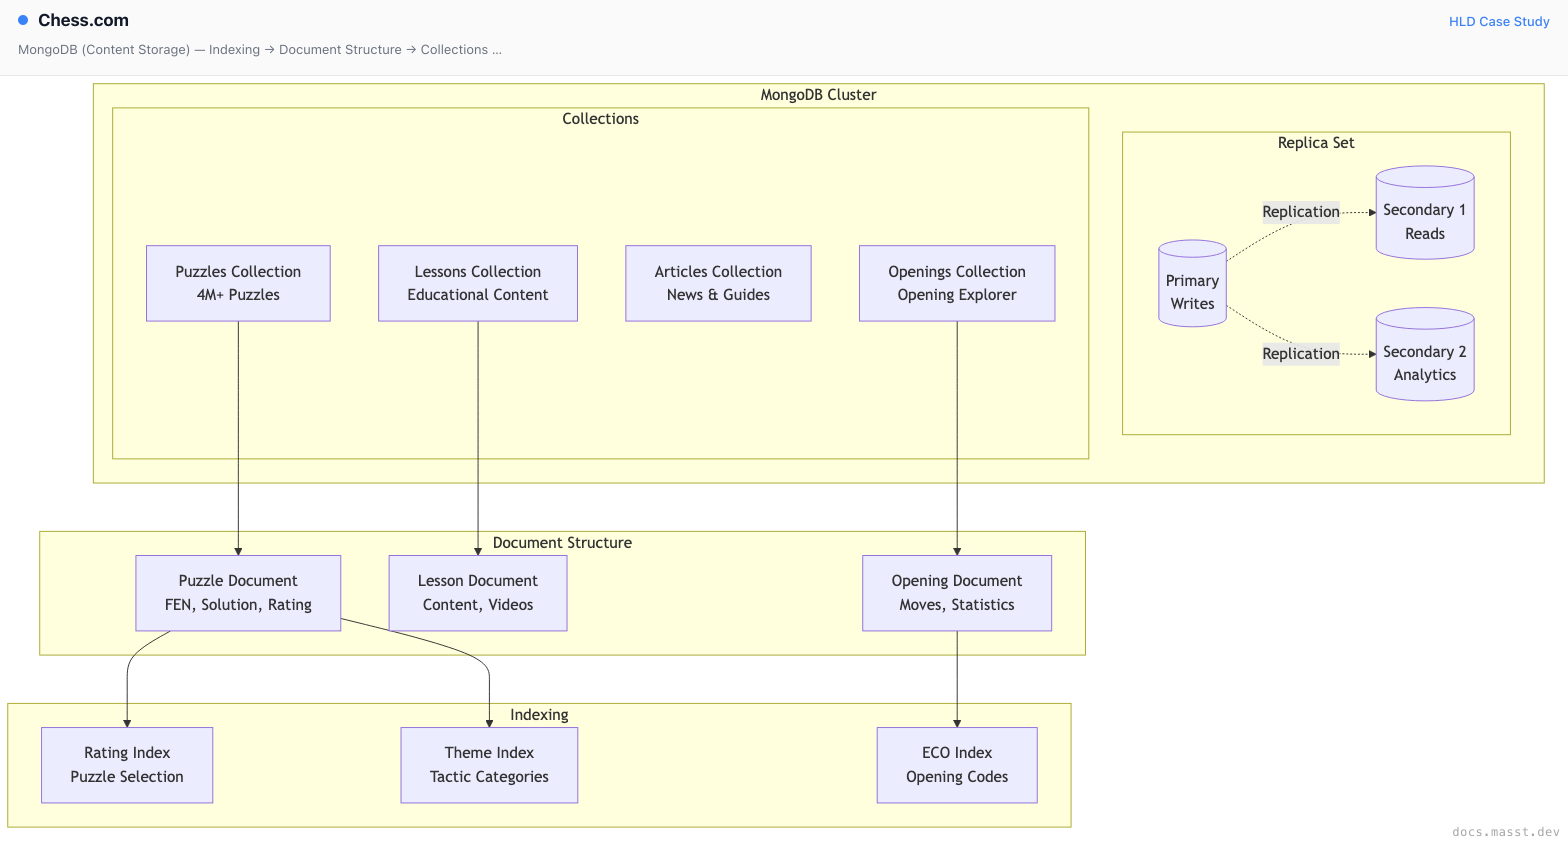Select the Rating Index node
Viewport: 1568px width, 844px height.
(127, 765)
